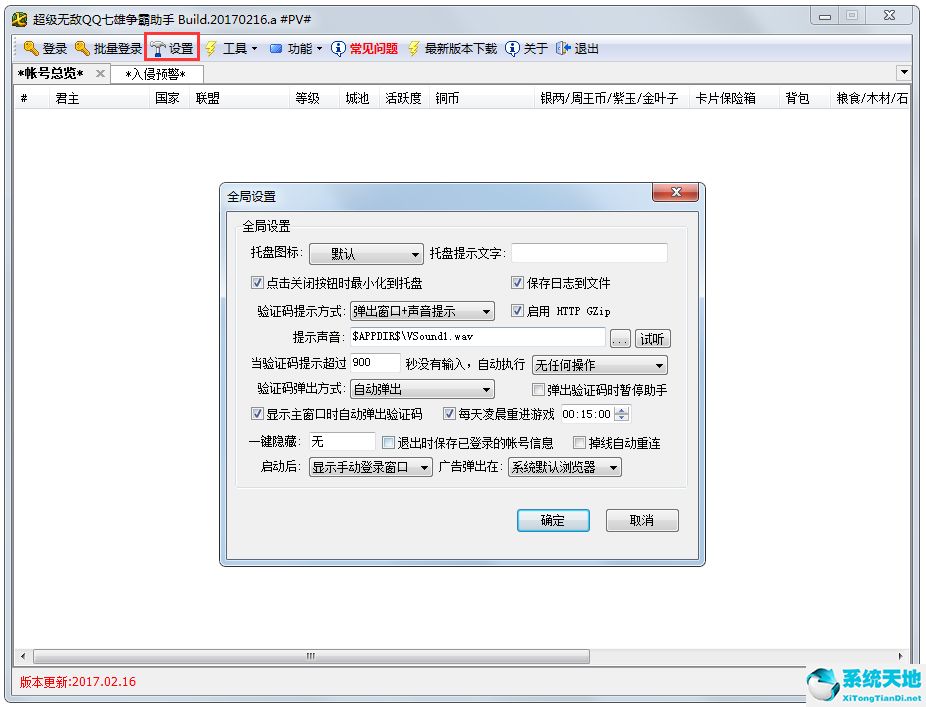The width and height of the screenshot is (926, 707).
Task: Open 托盘图标 dropdown showing 默认
Action: click(366, 254)
